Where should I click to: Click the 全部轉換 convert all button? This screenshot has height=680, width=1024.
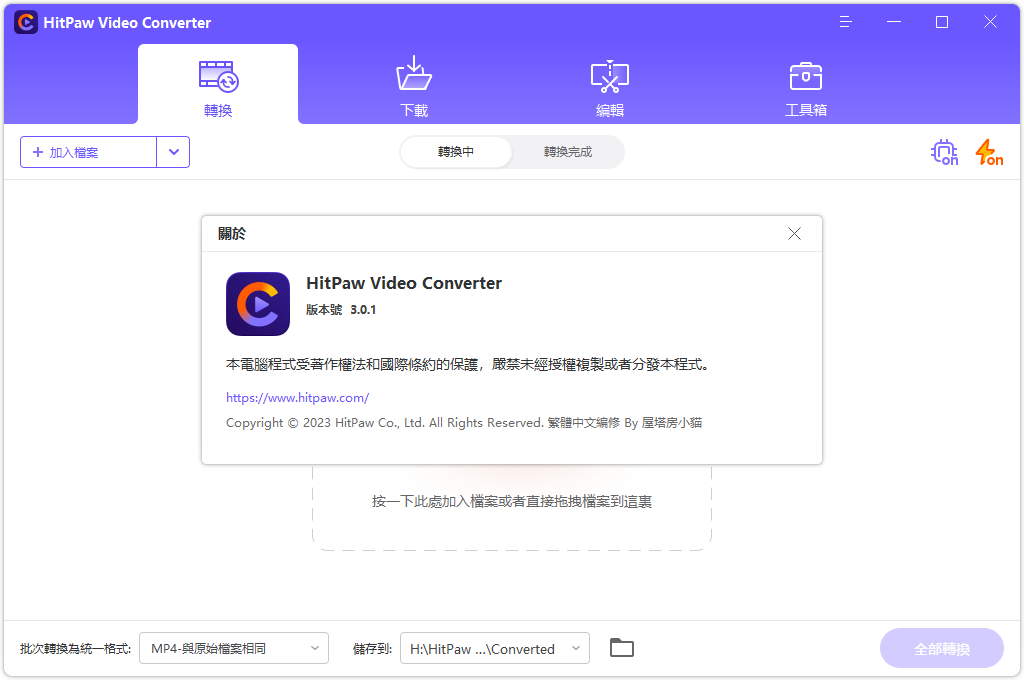(942, 648)
